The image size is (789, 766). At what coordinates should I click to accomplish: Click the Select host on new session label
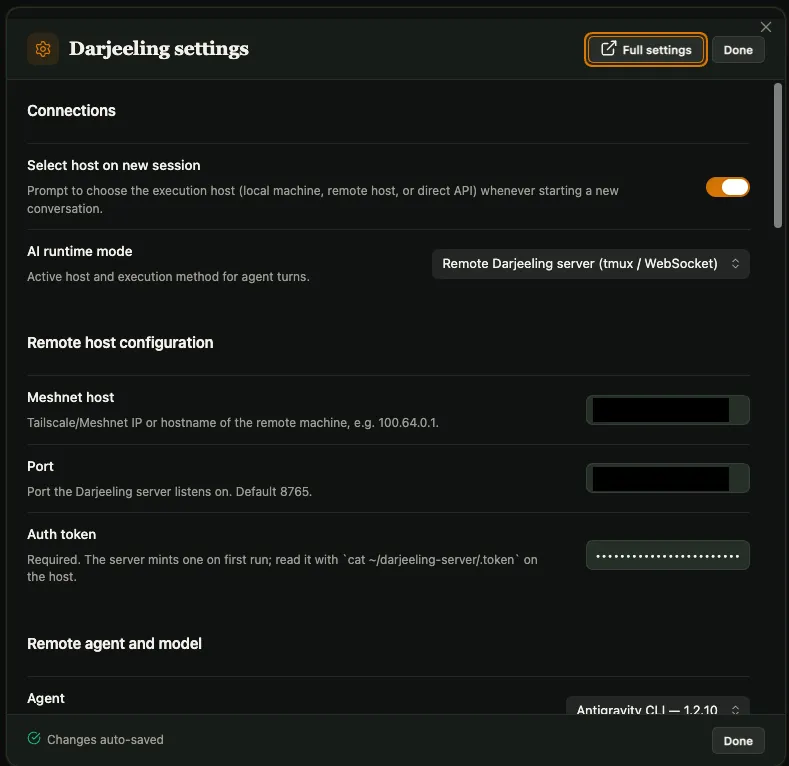(x=114, y=166)
